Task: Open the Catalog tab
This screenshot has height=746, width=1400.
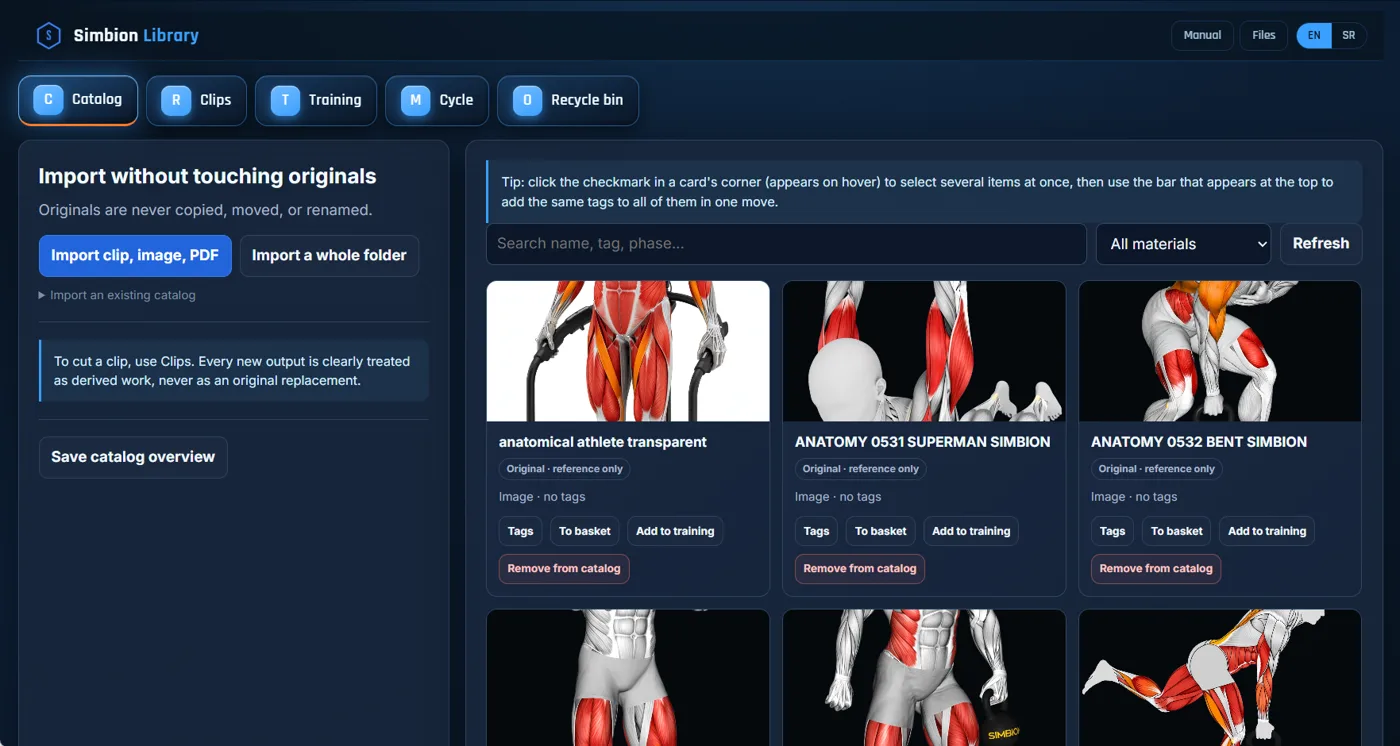Action: (x=78, y=100)
